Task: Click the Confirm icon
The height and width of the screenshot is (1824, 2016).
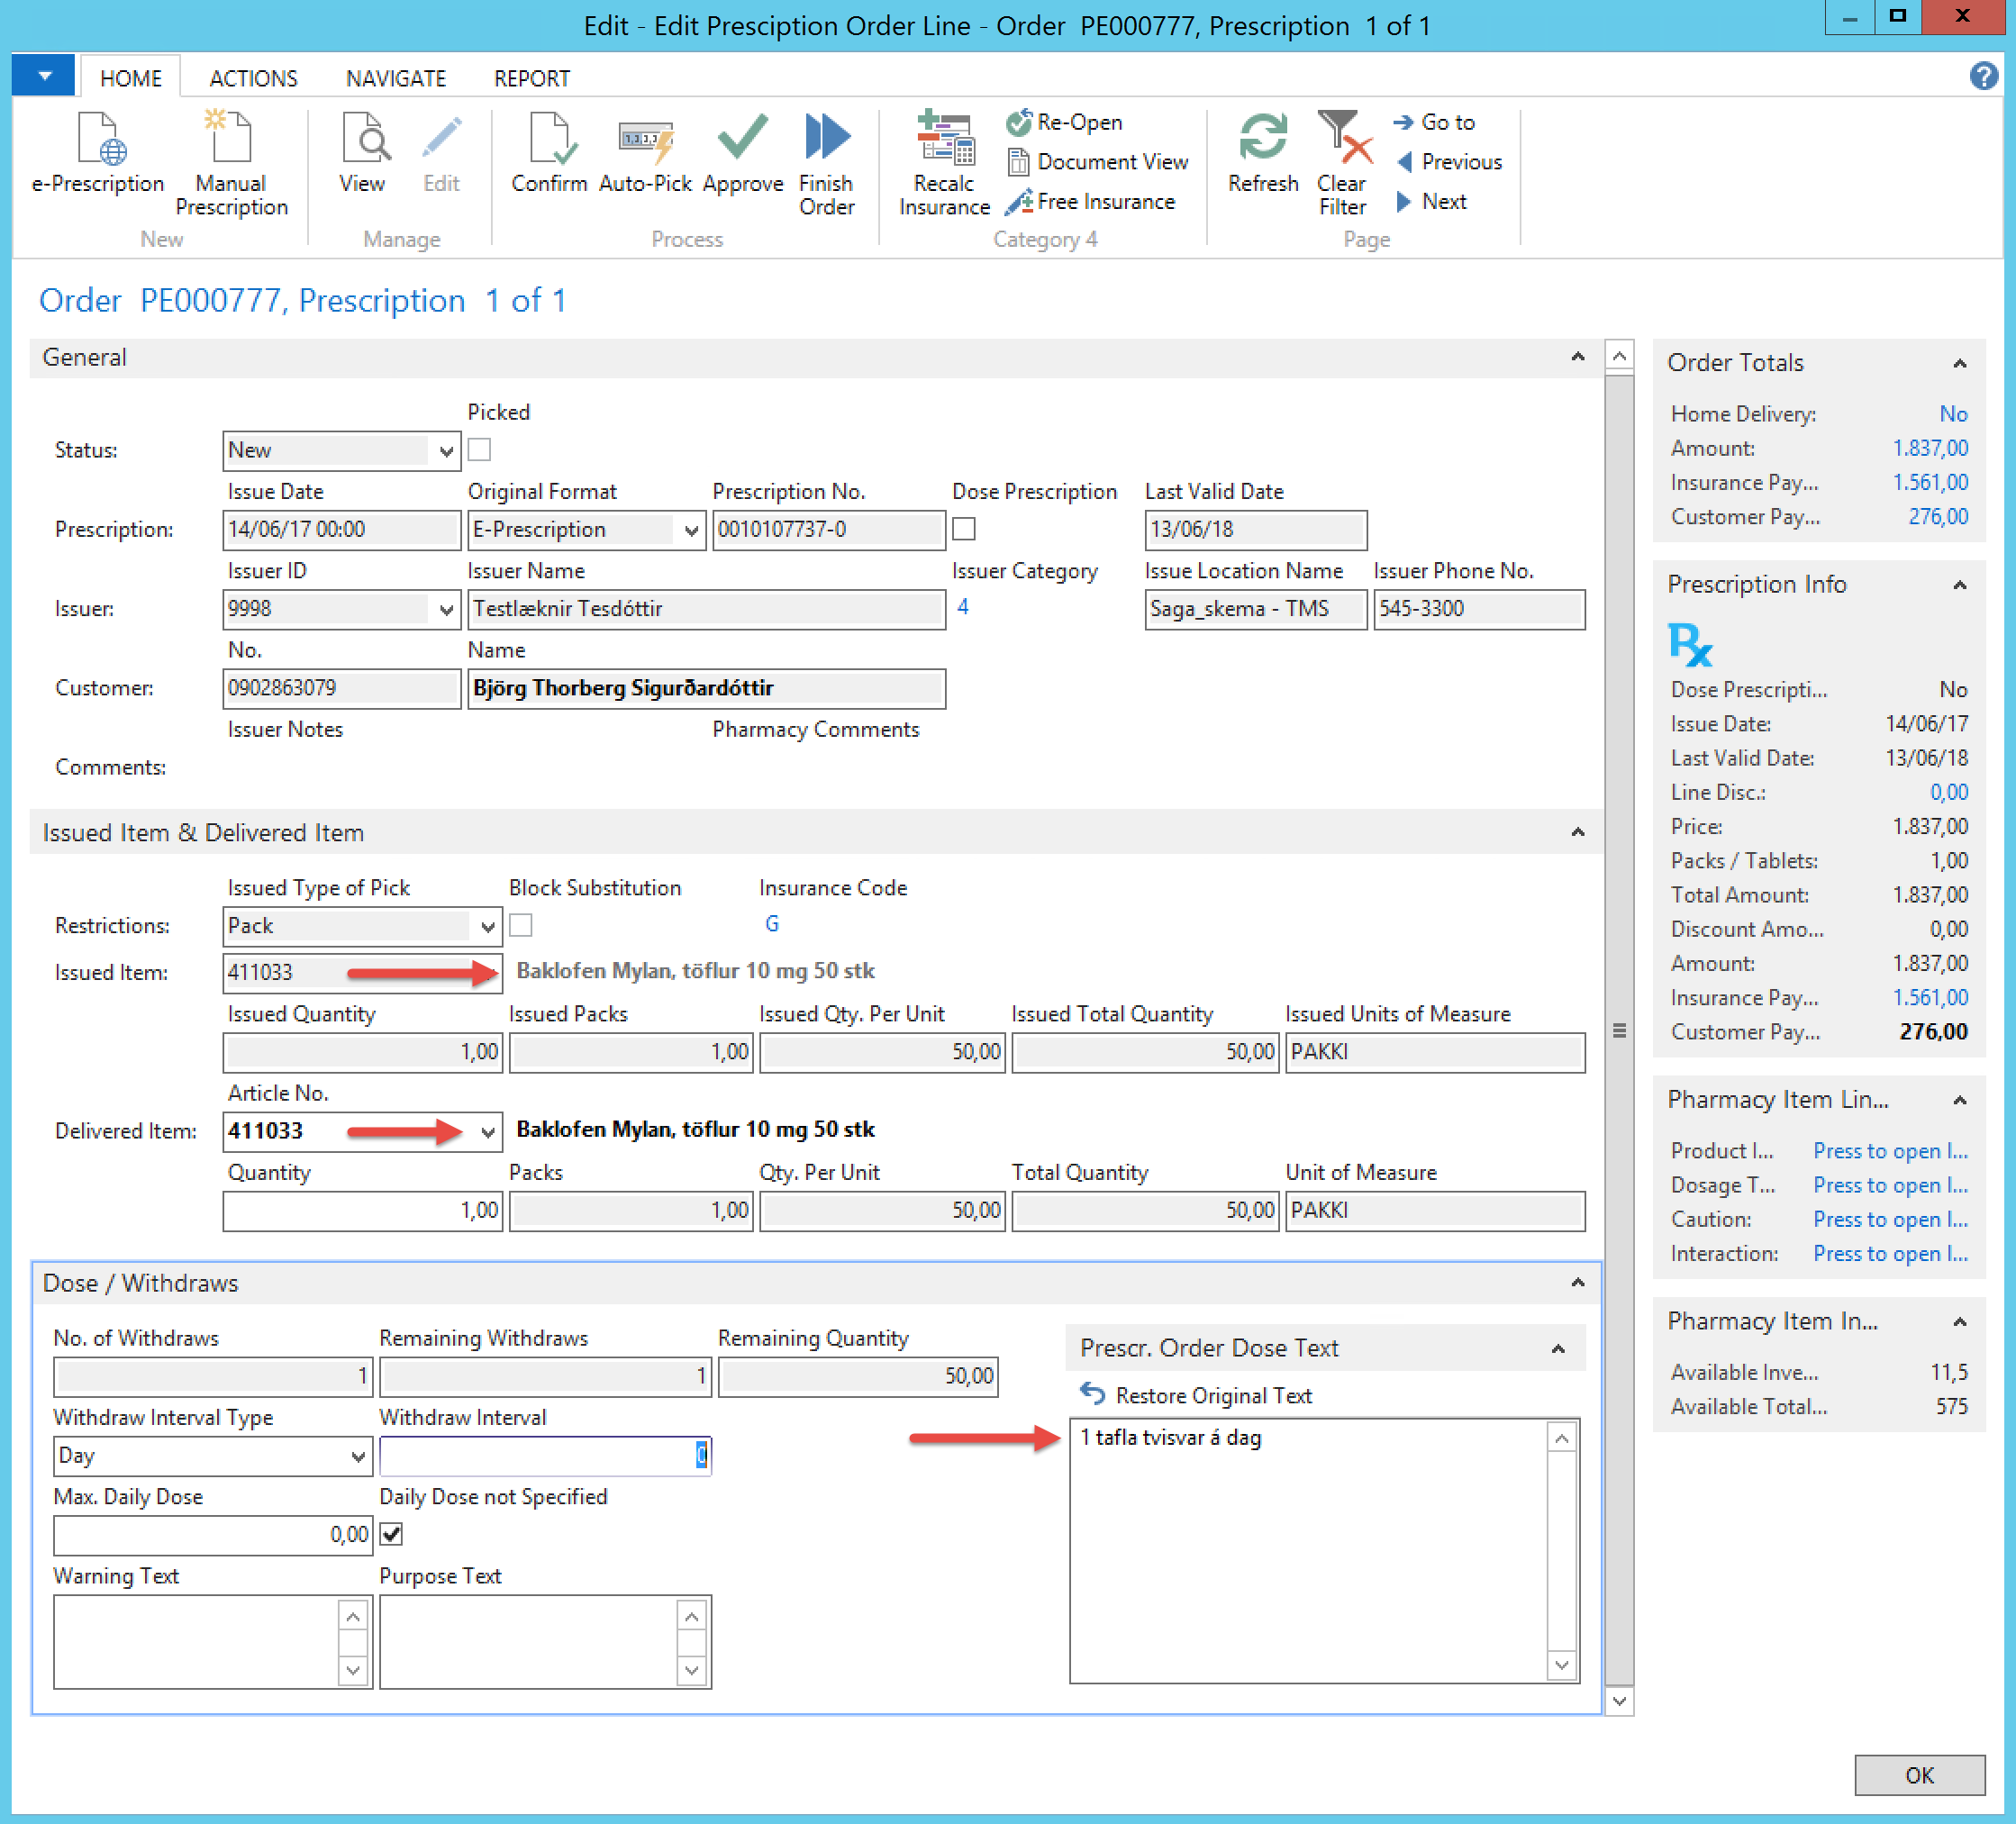Action: click(x=548, y=139)
